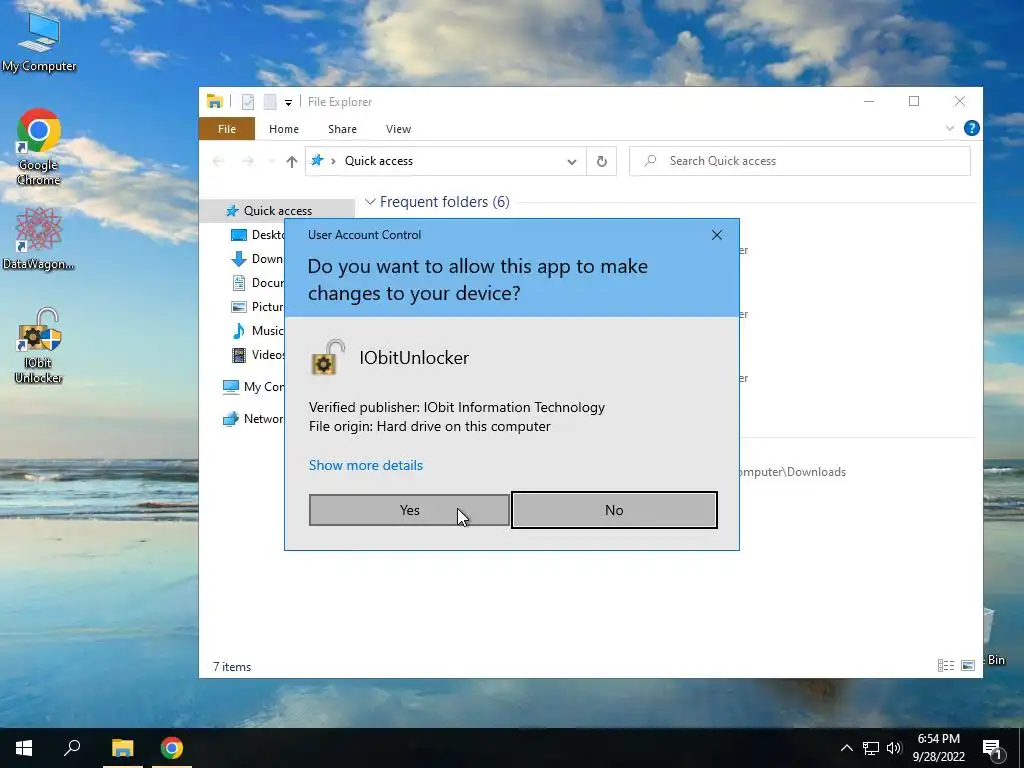Open taskbar clock showing 6:54 PM
The width and height of the screenshot is (1024, 768).
pyautogui.click(x=938, y=748)
